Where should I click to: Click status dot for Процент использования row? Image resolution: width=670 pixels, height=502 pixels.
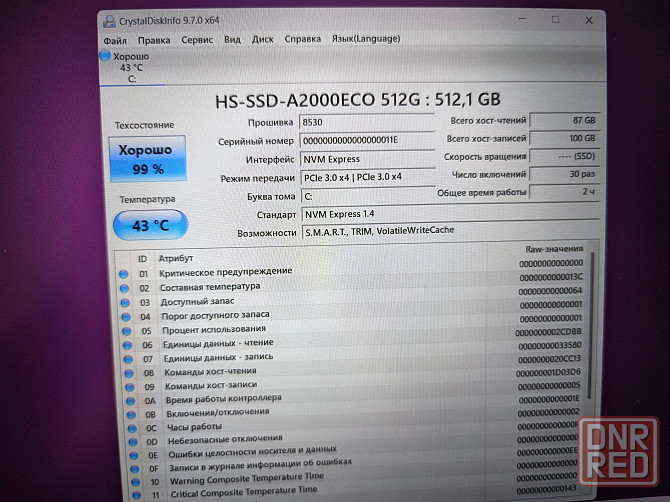pyautogui.click(x=127, y=332)
